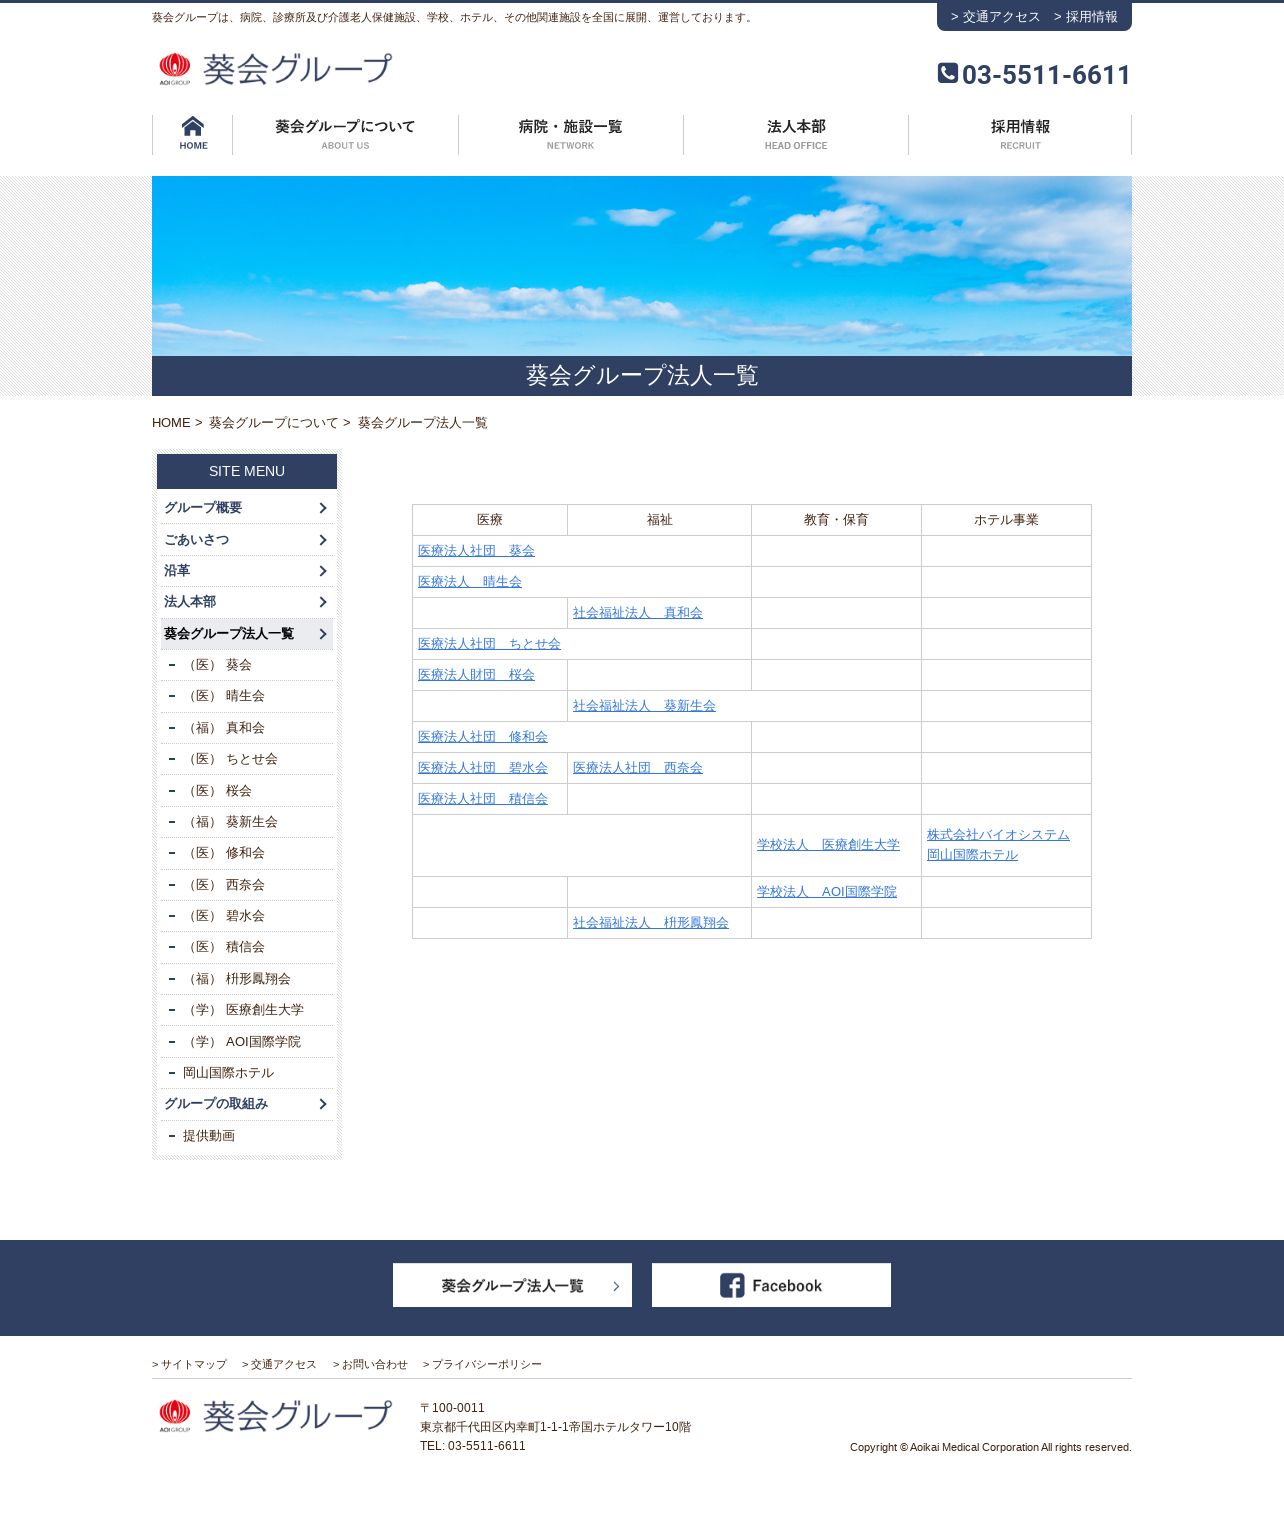
Task: Click 学校法人 医療創生大学 table link
Action: point(828,845)
